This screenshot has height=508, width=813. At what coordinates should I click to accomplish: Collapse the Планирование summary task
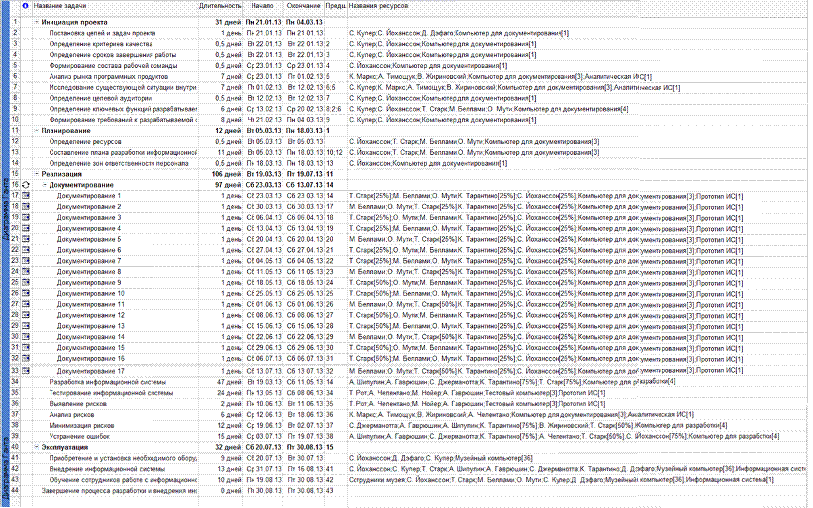[37, 131]
